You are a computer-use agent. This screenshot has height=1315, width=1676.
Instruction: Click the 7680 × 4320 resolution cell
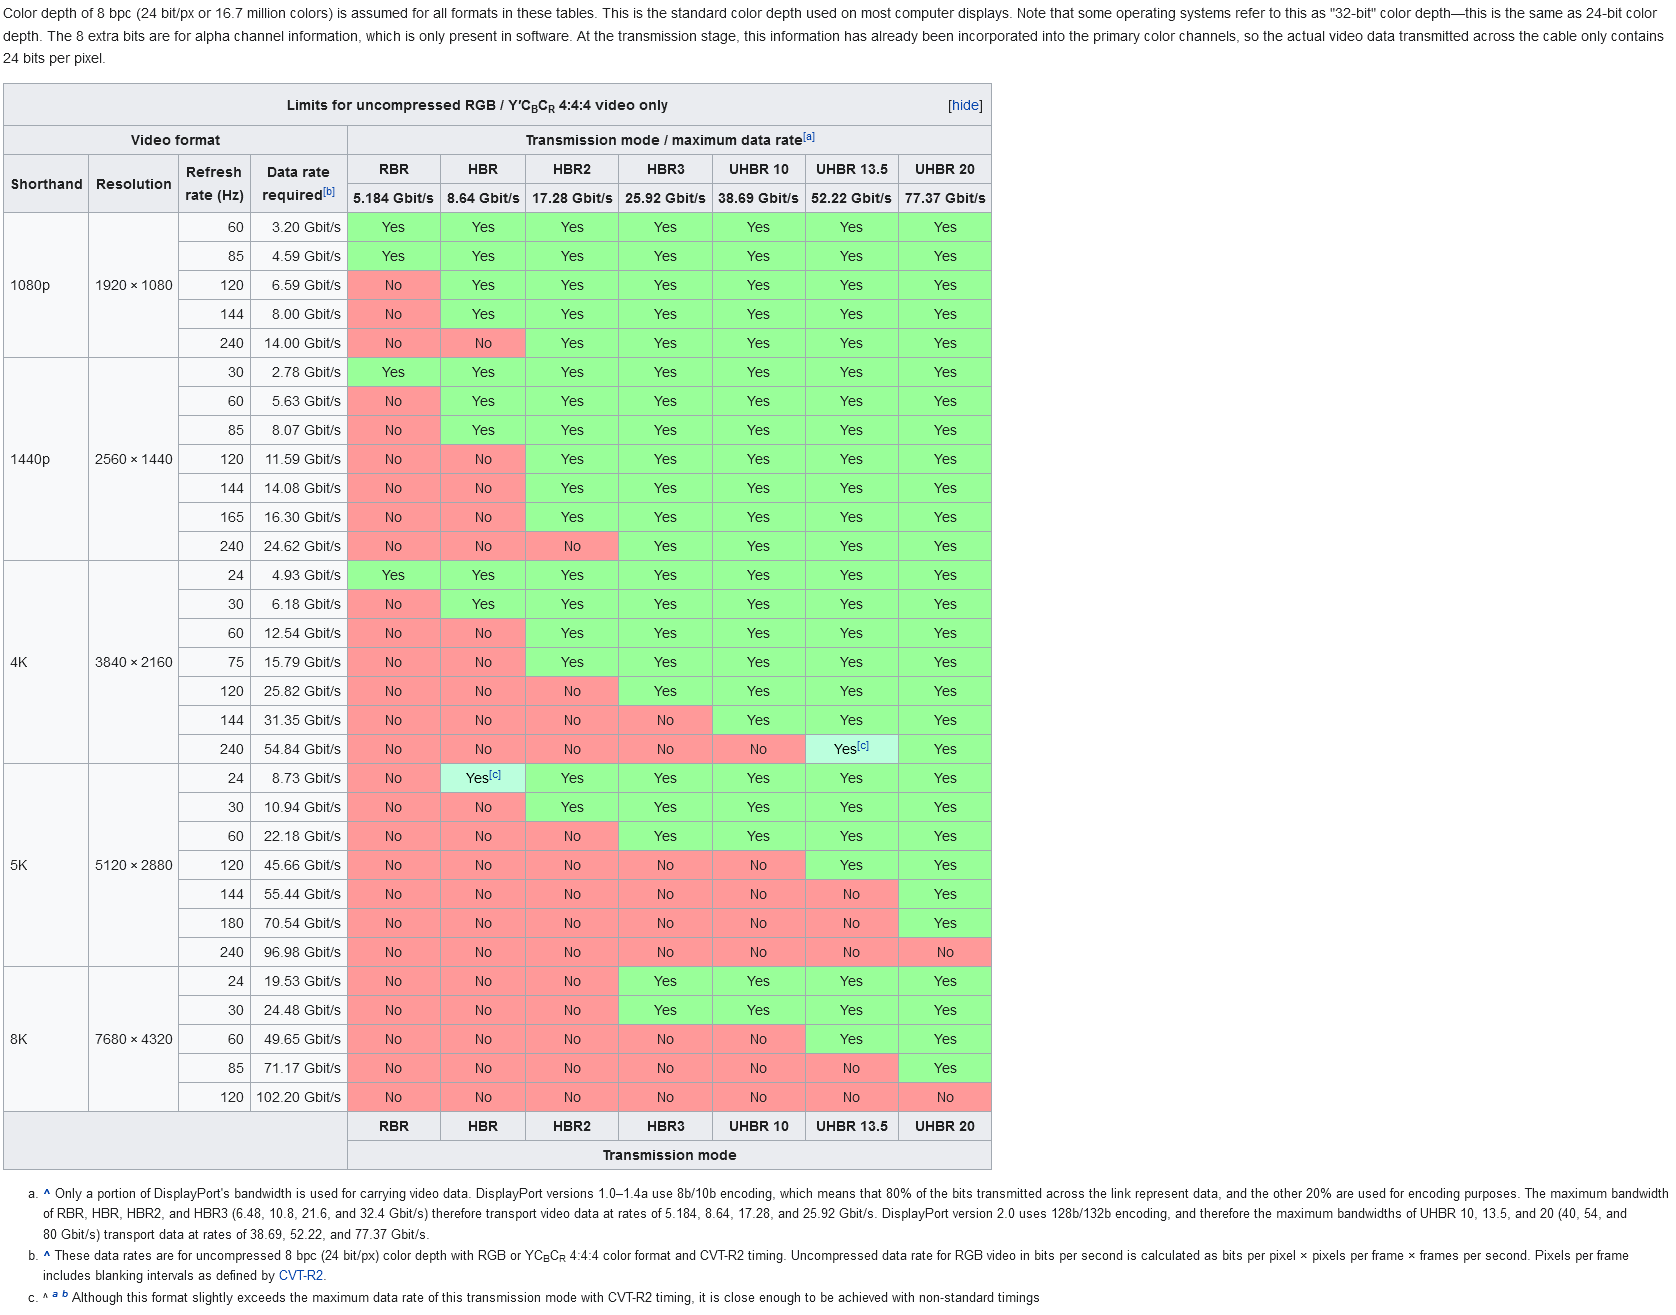coord(133,1039)
